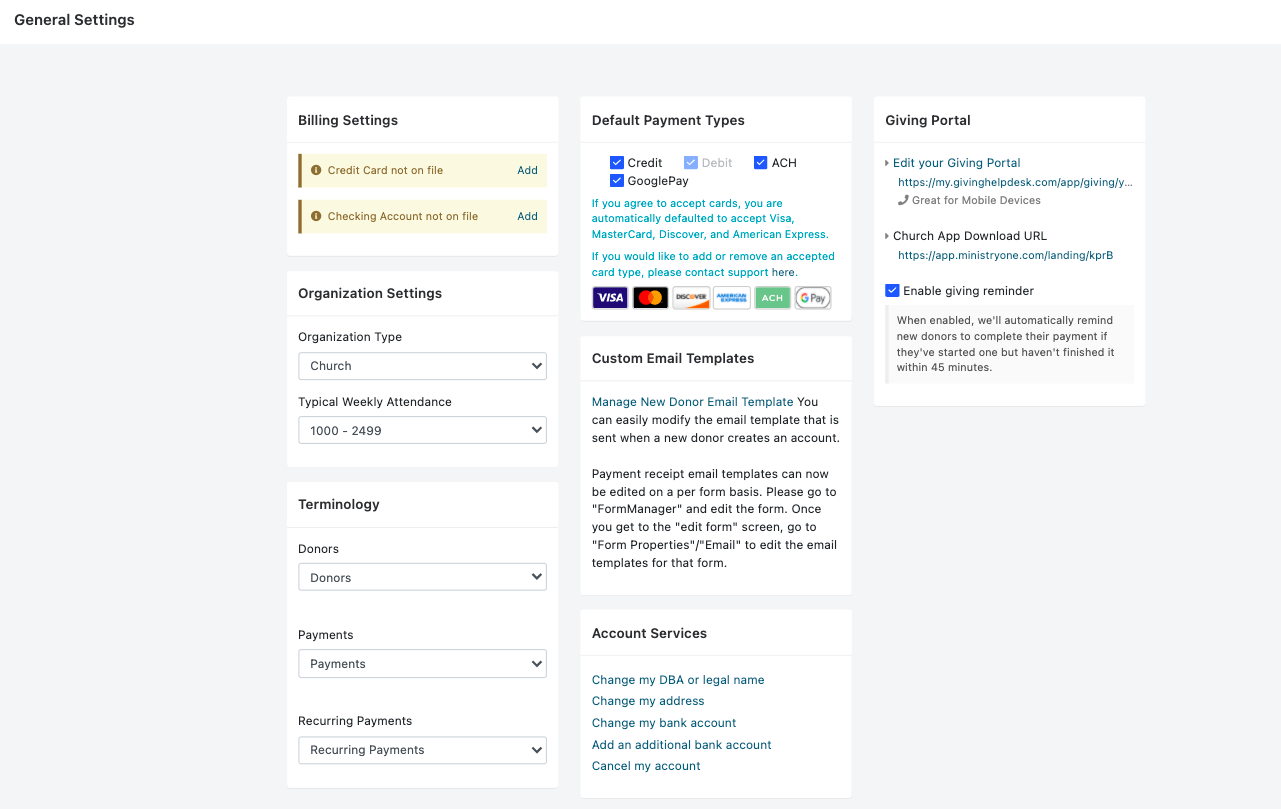Click the General Settings page title
This screenshot has width=1281, height=809.
click(74, 20)
